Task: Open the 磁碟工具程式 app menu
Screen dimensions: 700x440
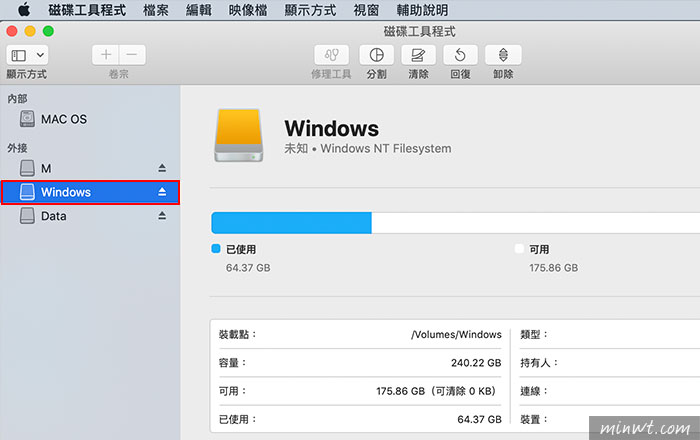Action: pos(87,10)
